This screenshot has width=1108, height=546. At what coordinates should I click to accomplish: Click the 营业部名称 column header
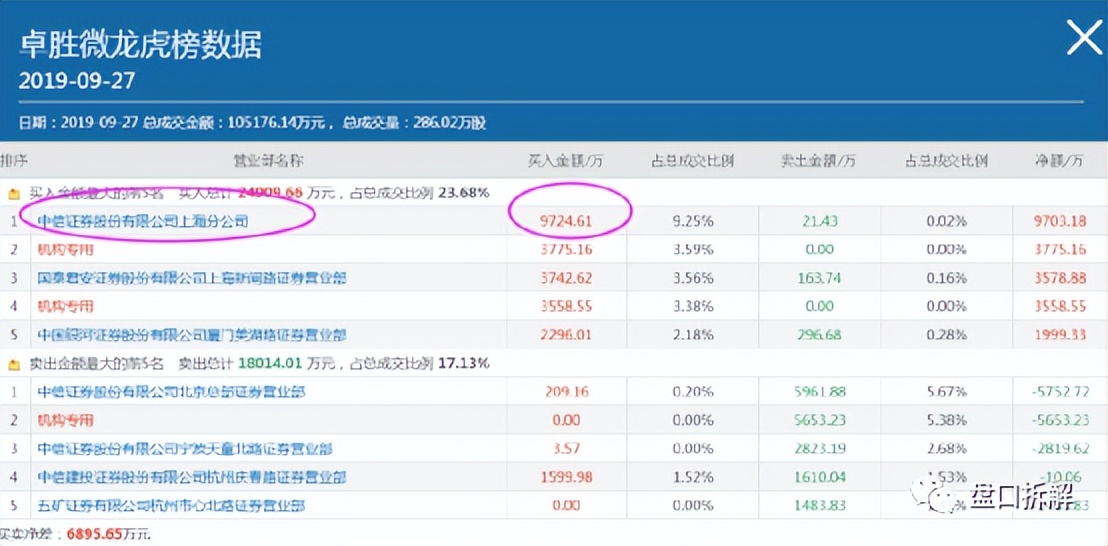click(269, 160)
